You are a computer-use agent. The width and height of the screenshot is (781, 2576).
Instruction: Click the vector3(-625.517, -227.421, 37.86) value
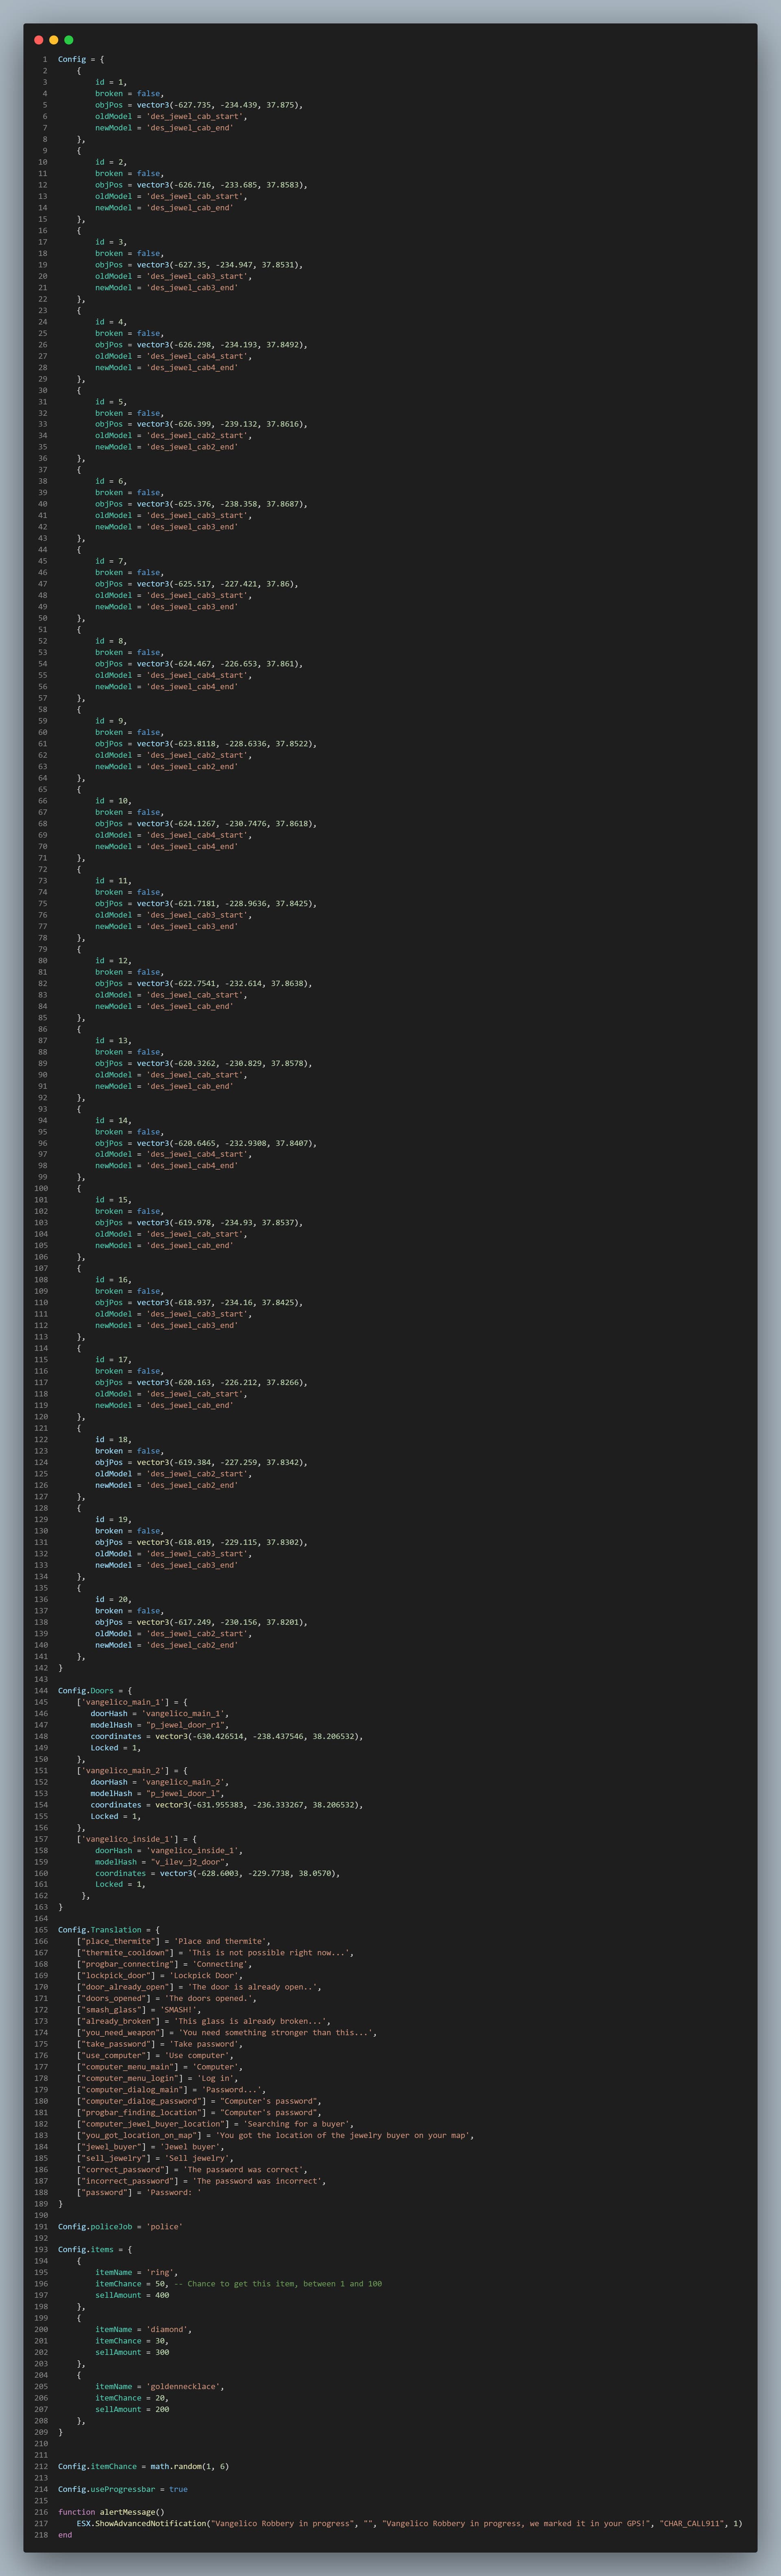coord(217,584)
